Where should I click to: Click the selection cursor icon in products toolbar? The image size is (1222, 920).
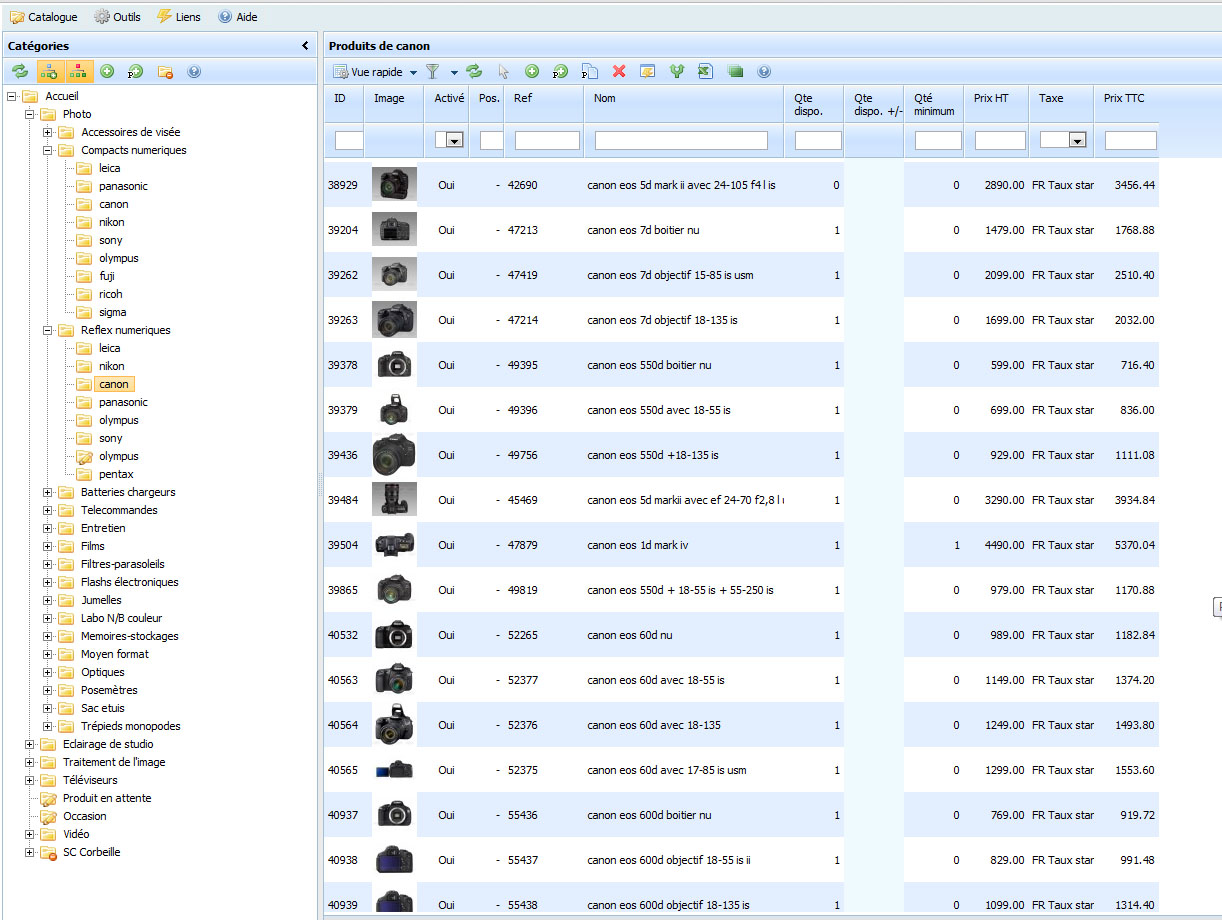pos(503,72)
